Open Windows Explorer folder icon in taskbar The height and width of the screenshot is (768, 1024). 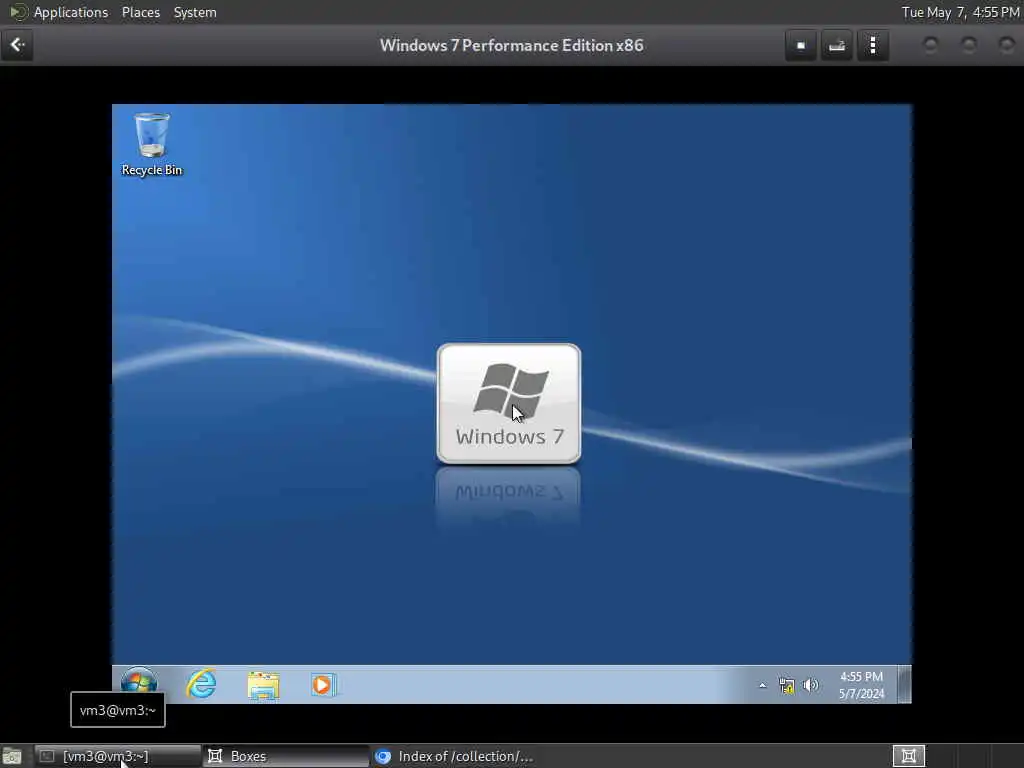[263, 685]
